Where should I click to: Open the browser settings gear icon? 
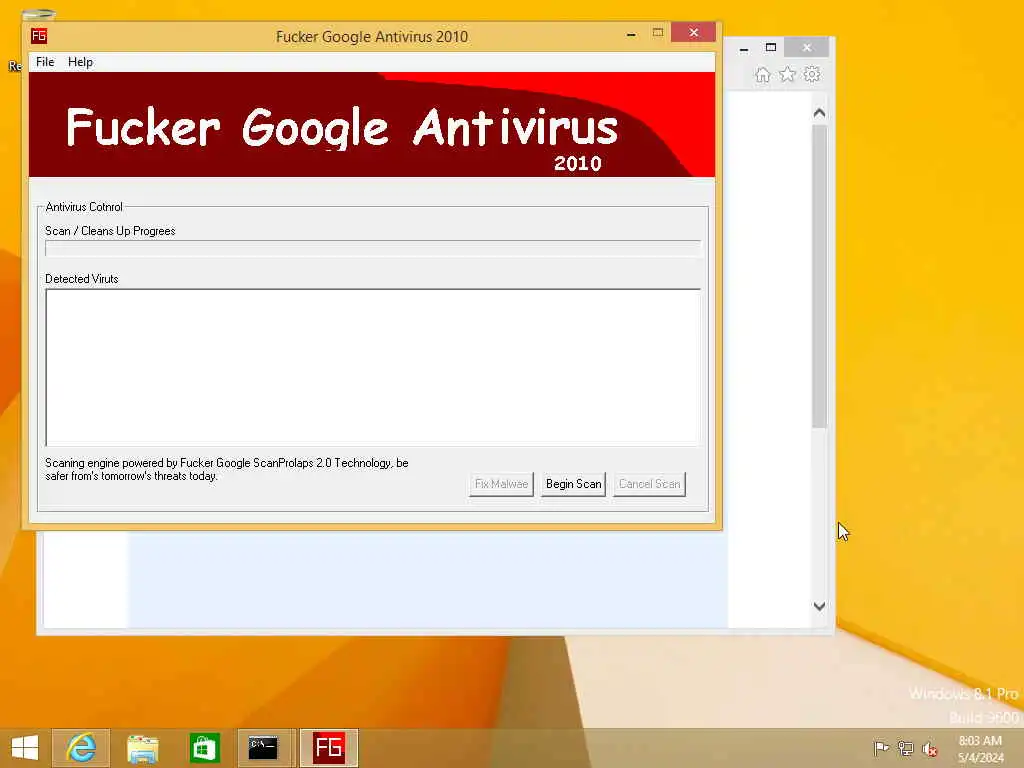[x=812, y=74]
